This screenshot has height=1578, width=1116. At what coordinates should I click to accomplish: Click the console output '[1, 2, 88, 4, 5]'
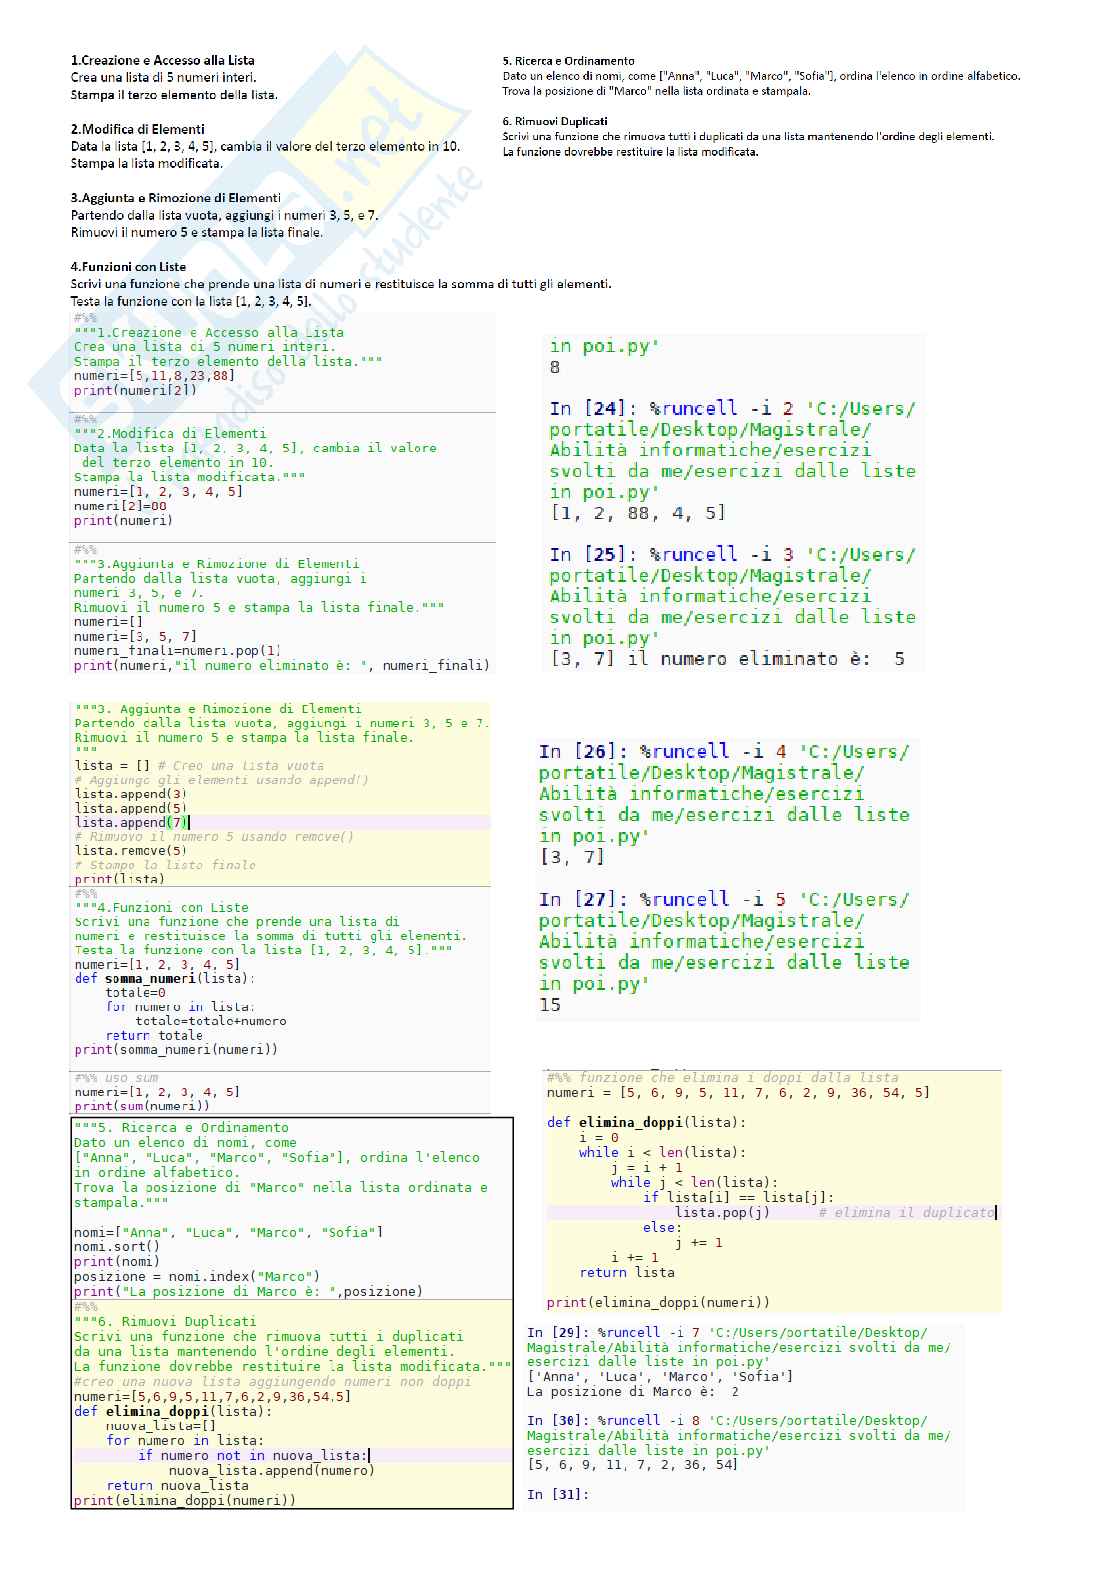(x=638, y=513)
